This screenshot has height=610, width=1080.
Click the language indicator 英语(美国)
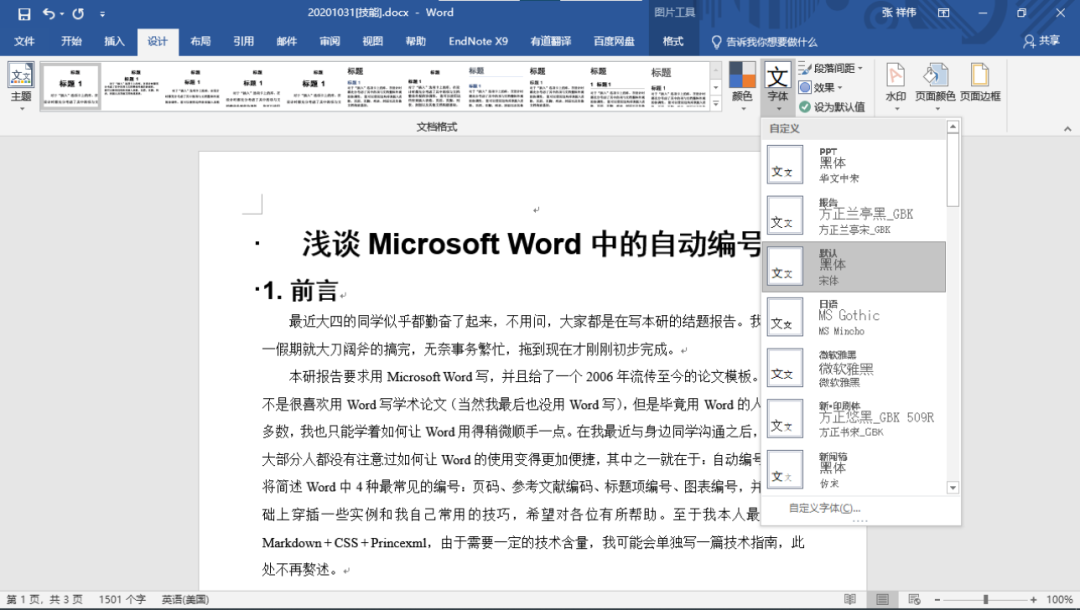(x=185, y=600)
